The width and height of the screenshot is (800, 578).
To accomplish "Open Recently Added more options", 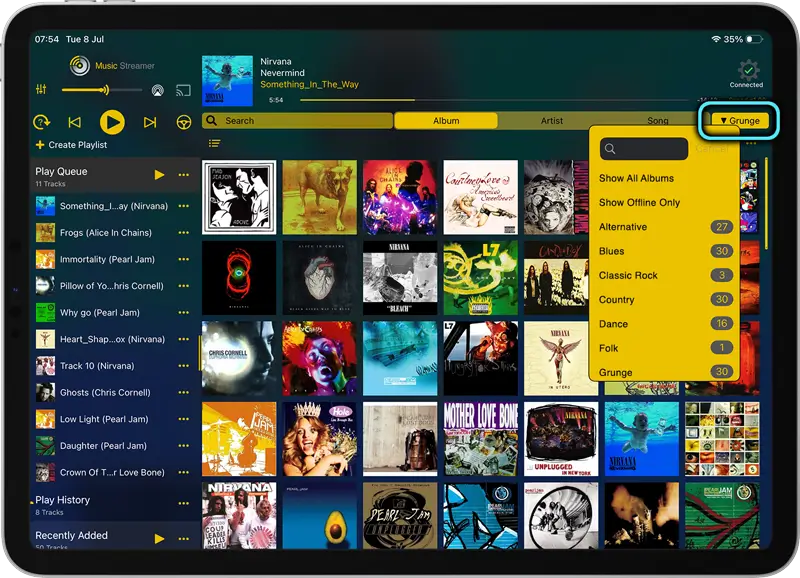I will pyautogui.click(x=184, y=539).
